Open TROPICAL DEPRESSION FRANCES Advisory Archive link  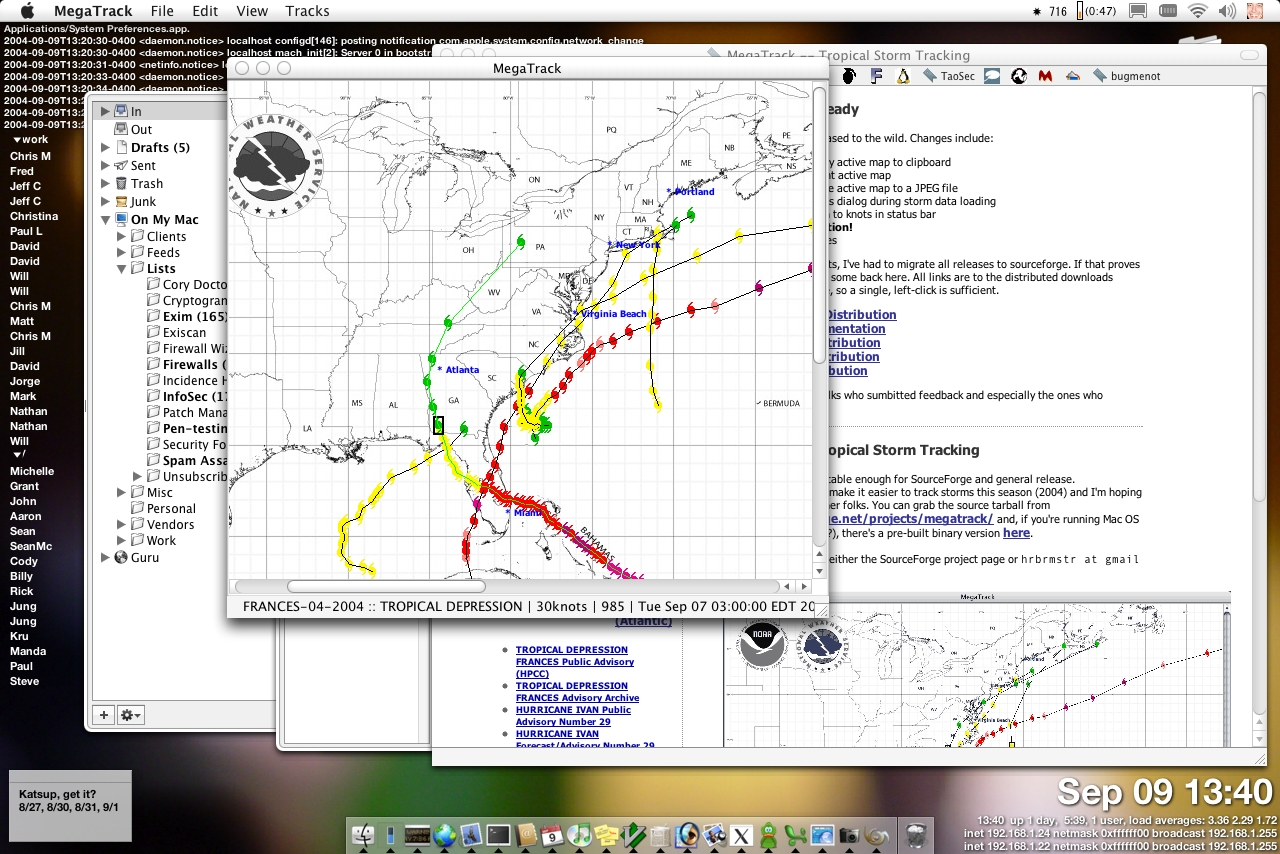point(577,691)
